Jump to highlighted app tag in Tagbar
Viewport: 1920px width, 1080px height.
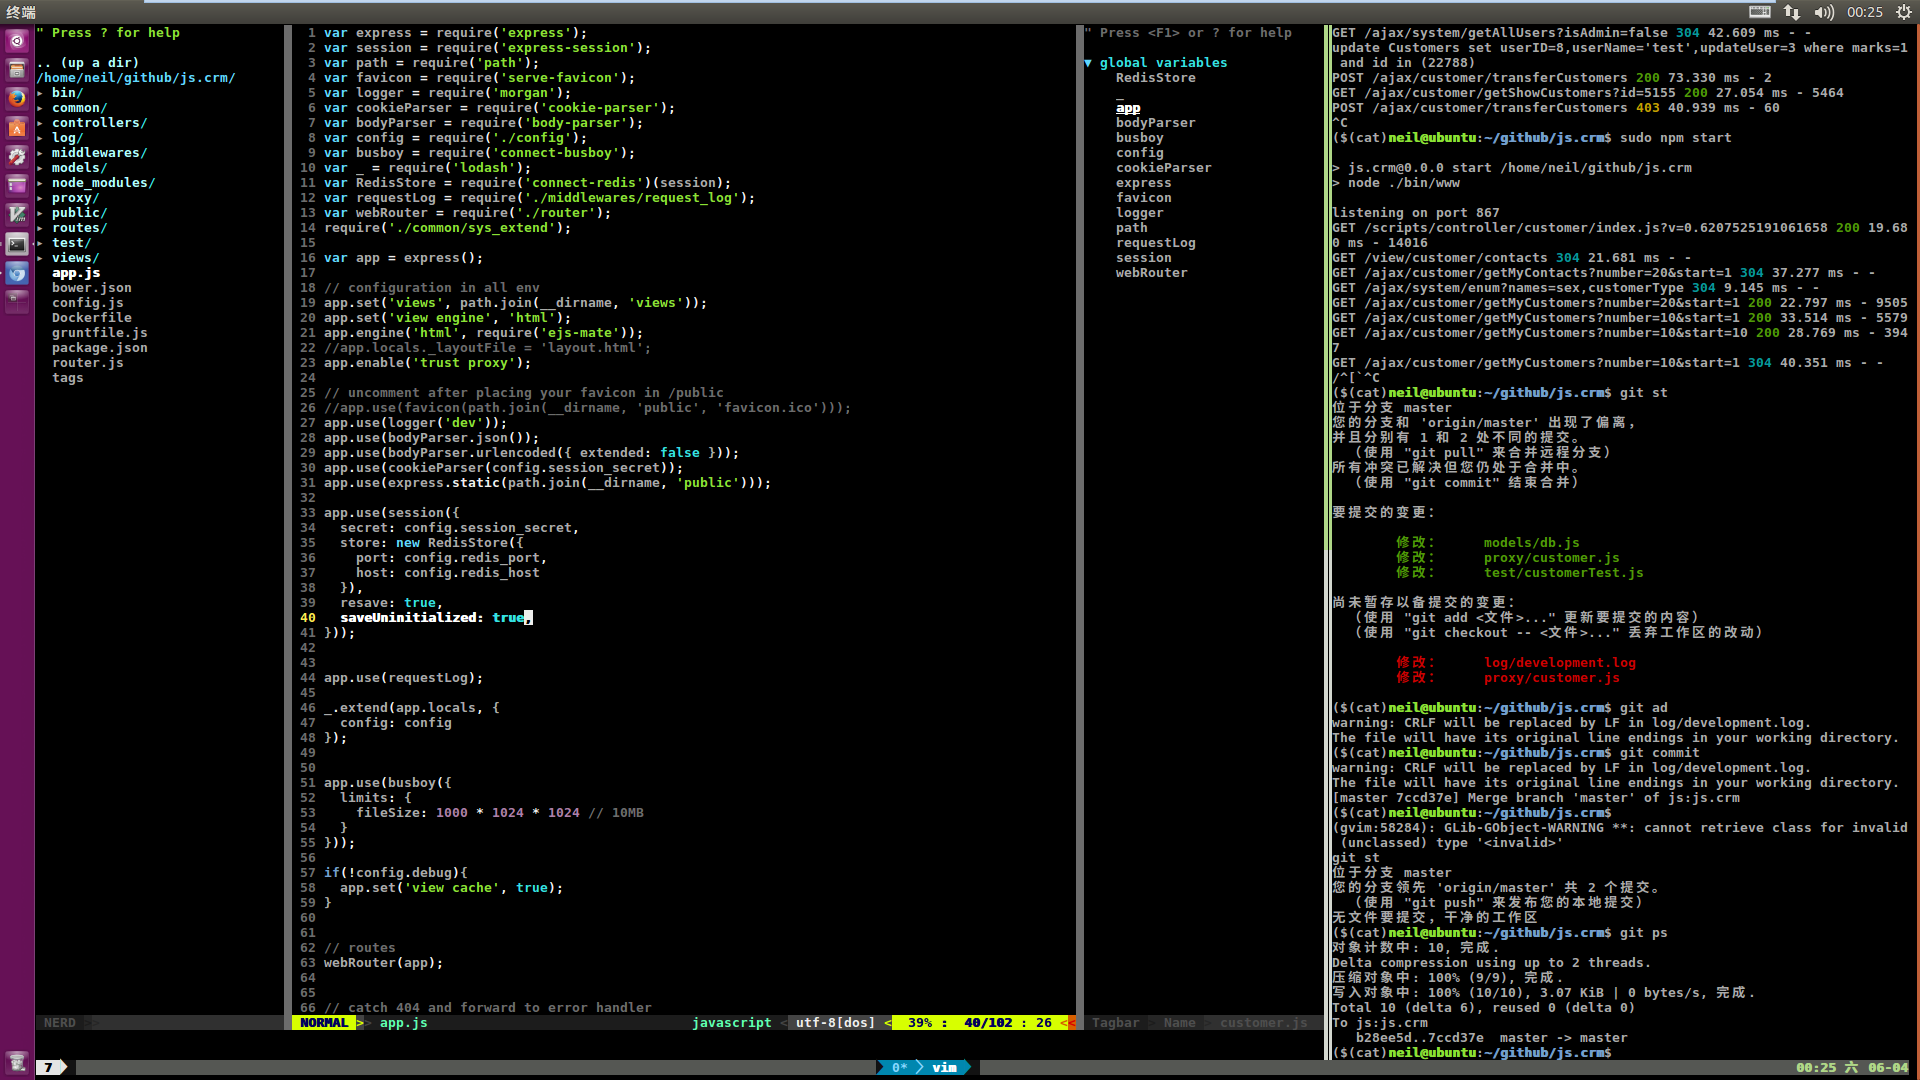coord(1128,108)
